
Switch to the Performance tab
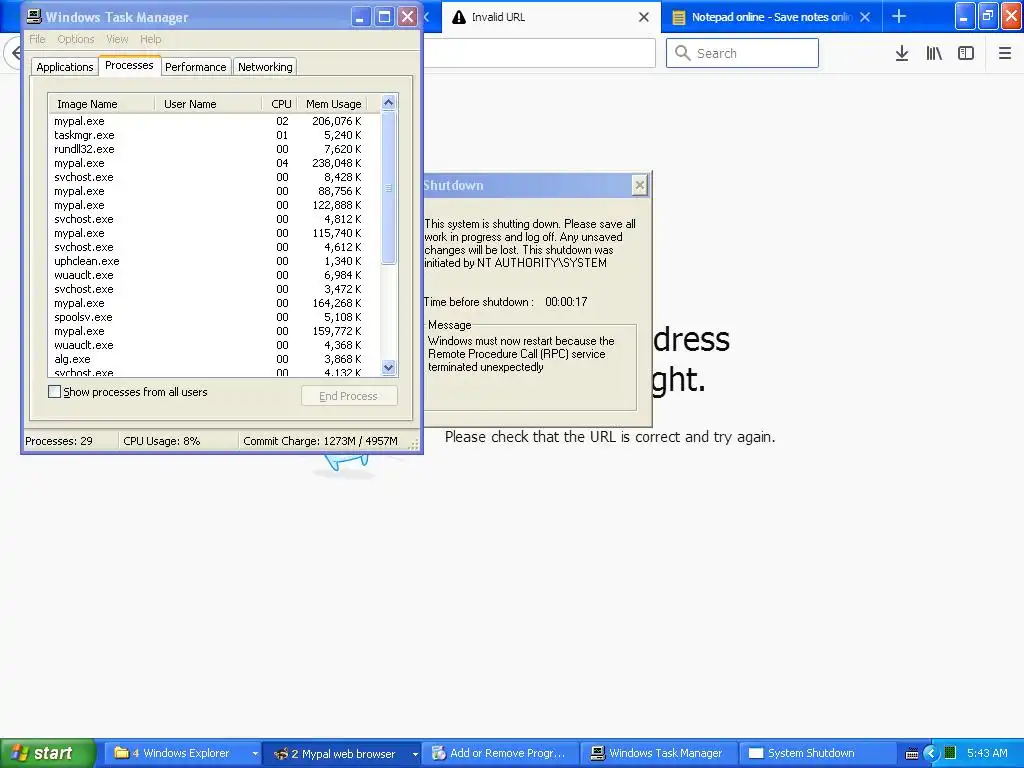click(x=195, y=67)
